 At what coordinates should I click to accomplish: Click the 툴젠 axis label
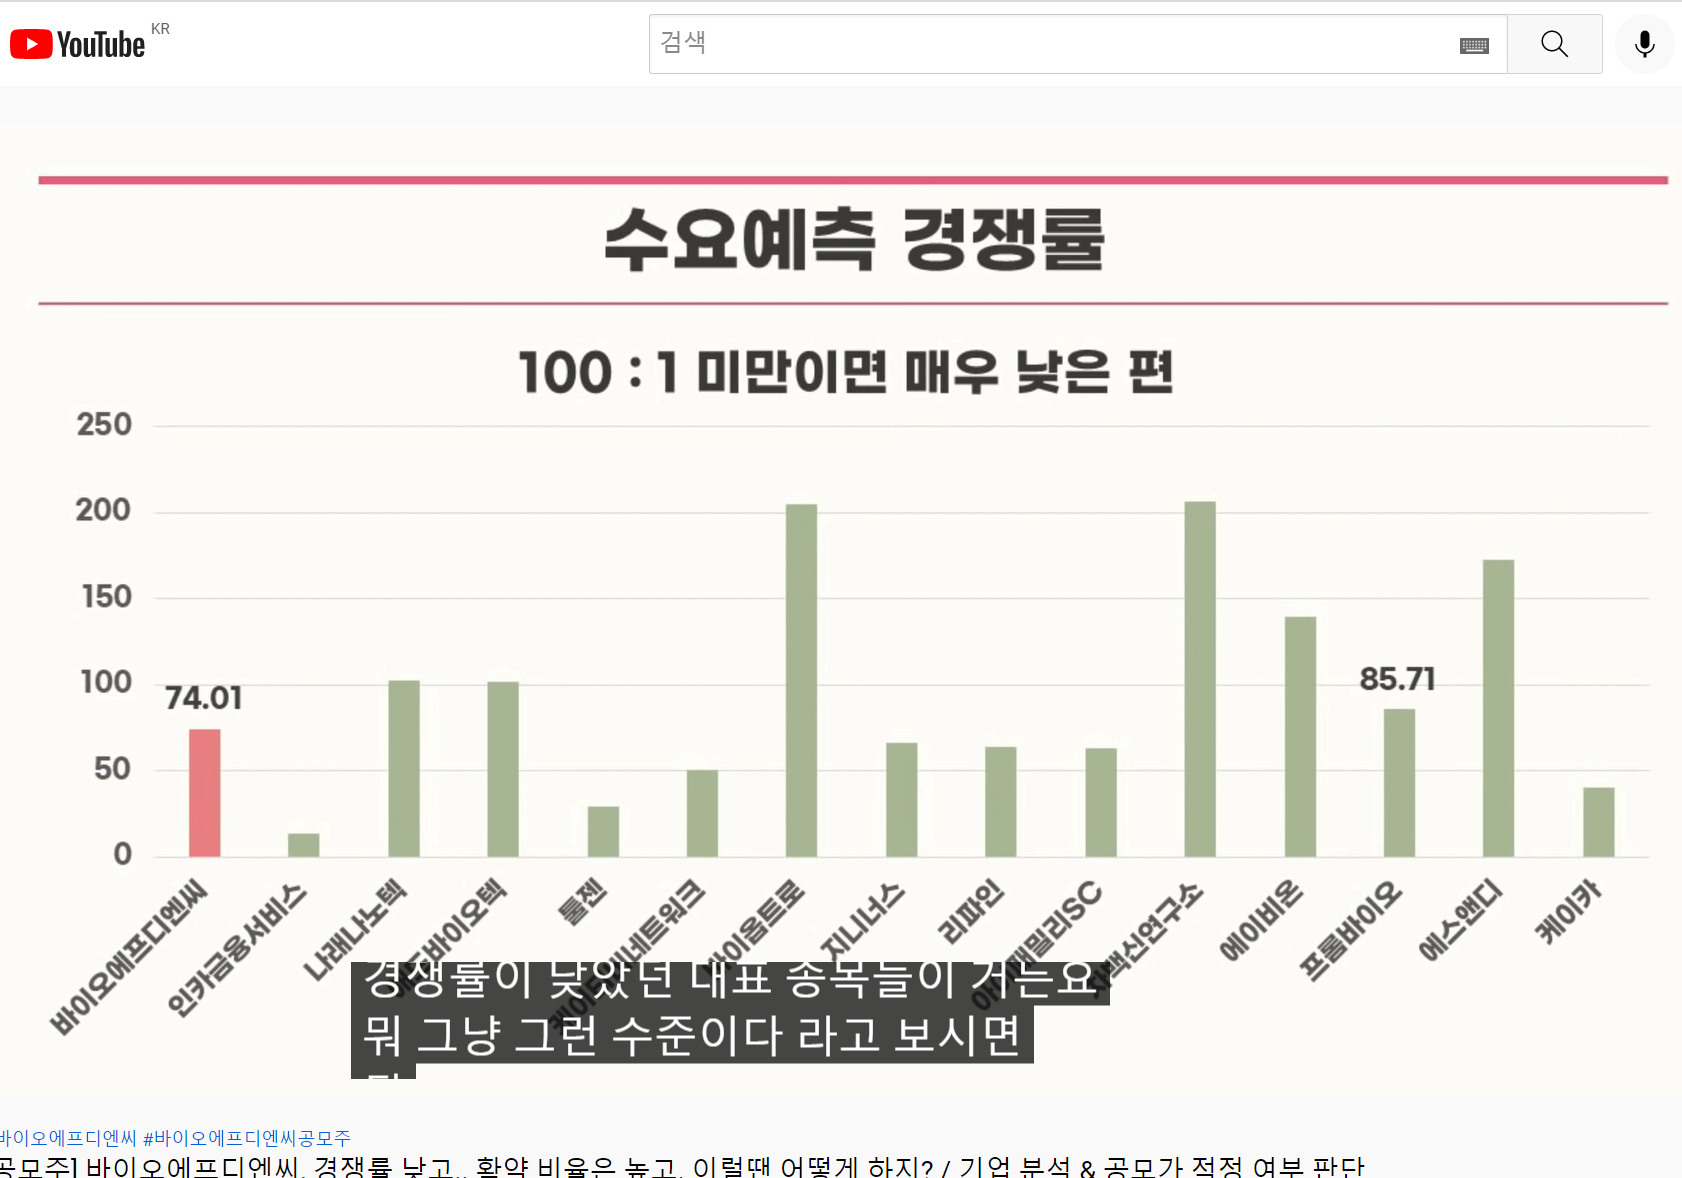(x=582, y=900)
